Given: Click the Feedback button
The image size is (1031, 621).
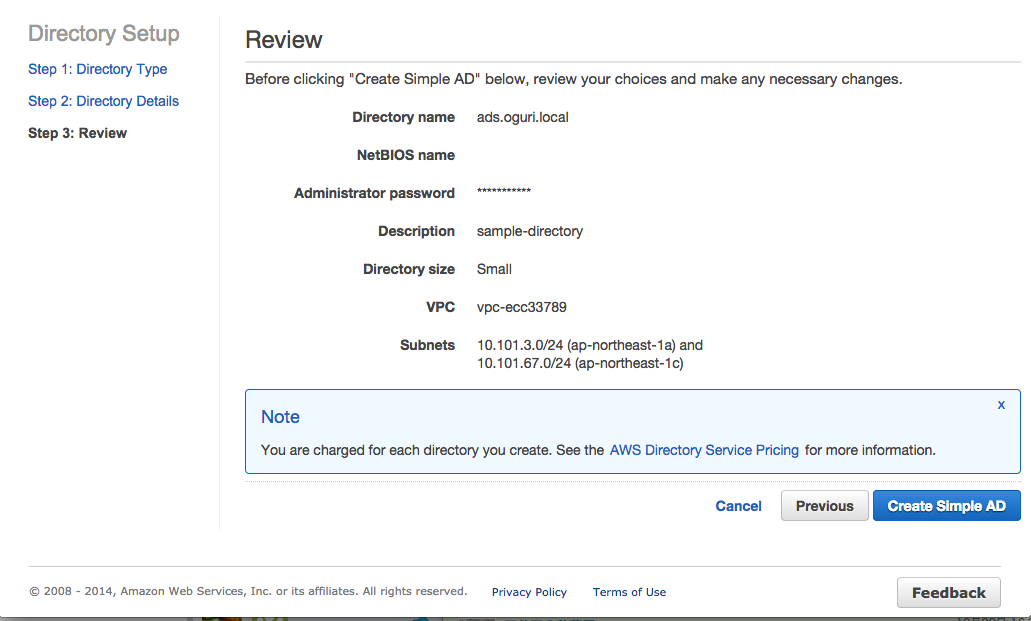Looking at the screenshot, I should [x=947, y=592].
